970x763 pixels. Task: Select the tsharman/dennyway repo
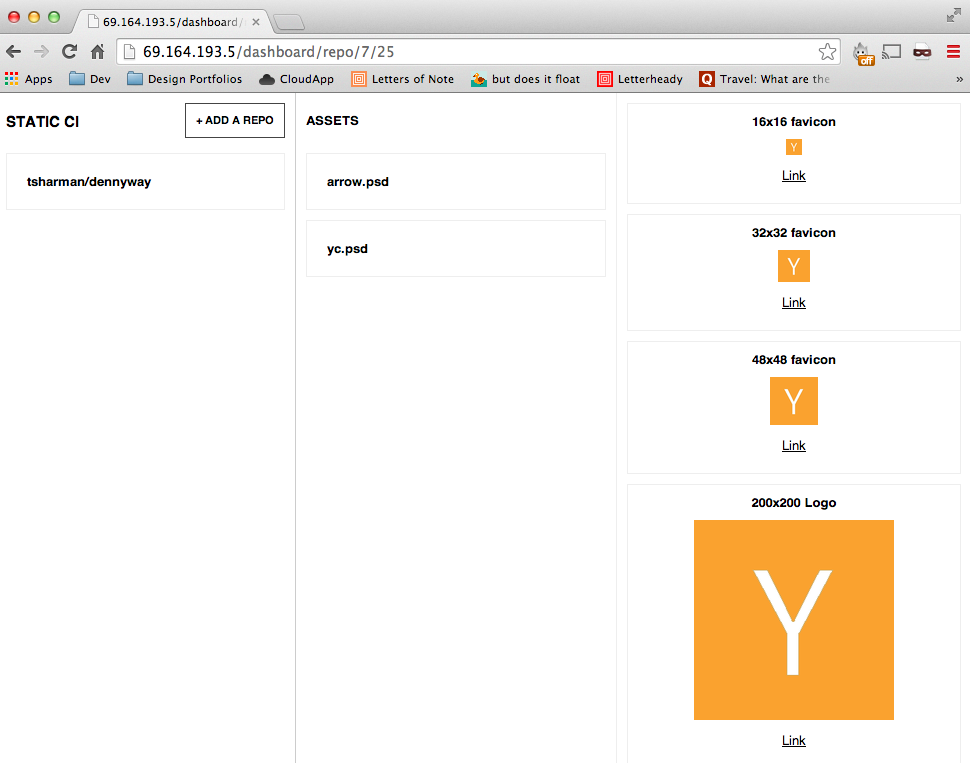click(x=145, y=181)
